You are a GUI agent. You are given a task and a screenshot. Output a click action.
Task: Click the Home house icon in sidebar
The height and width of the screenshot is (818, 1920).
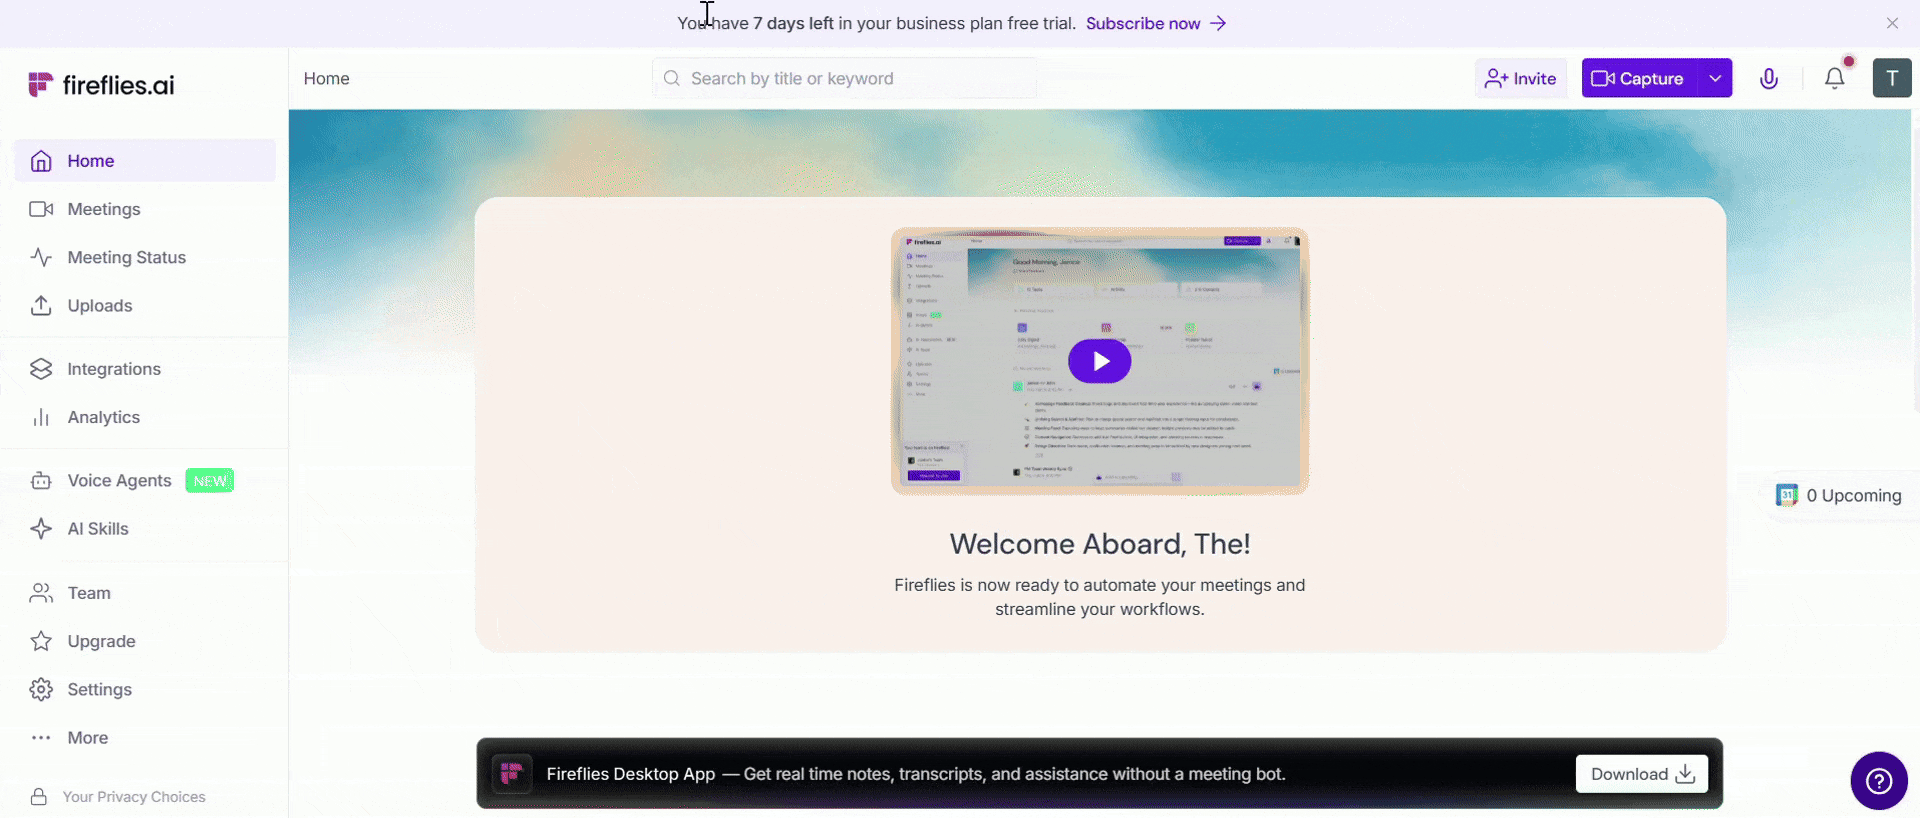pyautogui.click(x=41, y=161)
